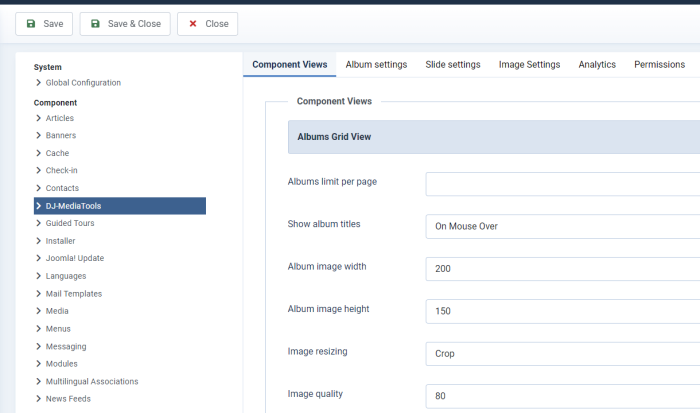Click the Languages chevron icon
This screenshot has height=413, width=700.
pos(38,276)
